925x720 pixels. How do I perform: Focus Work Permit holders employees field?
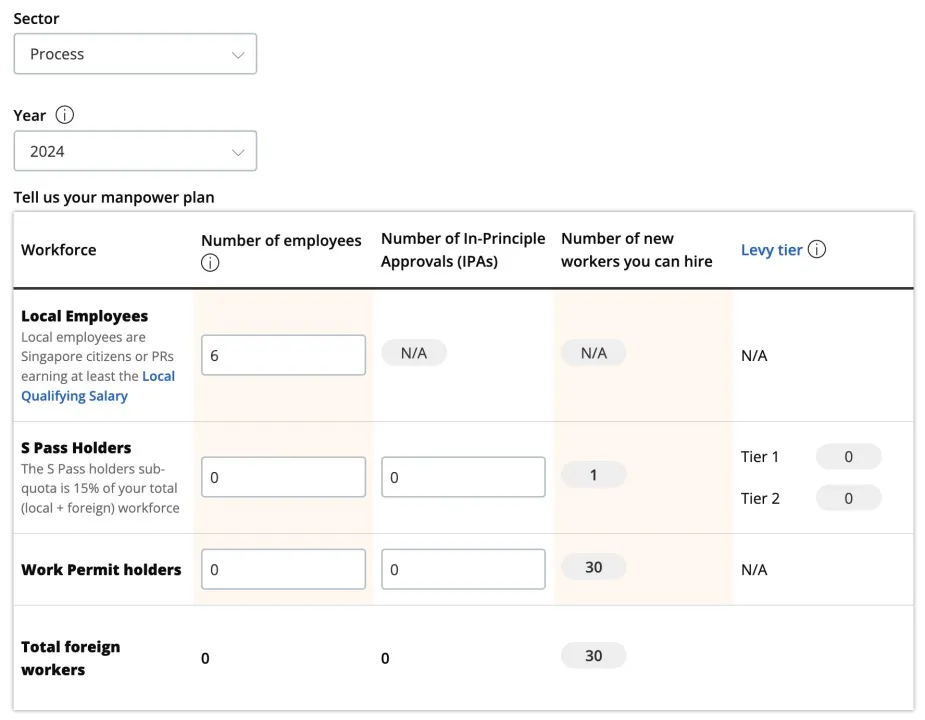pyautogui.click(x=283, y=569)
